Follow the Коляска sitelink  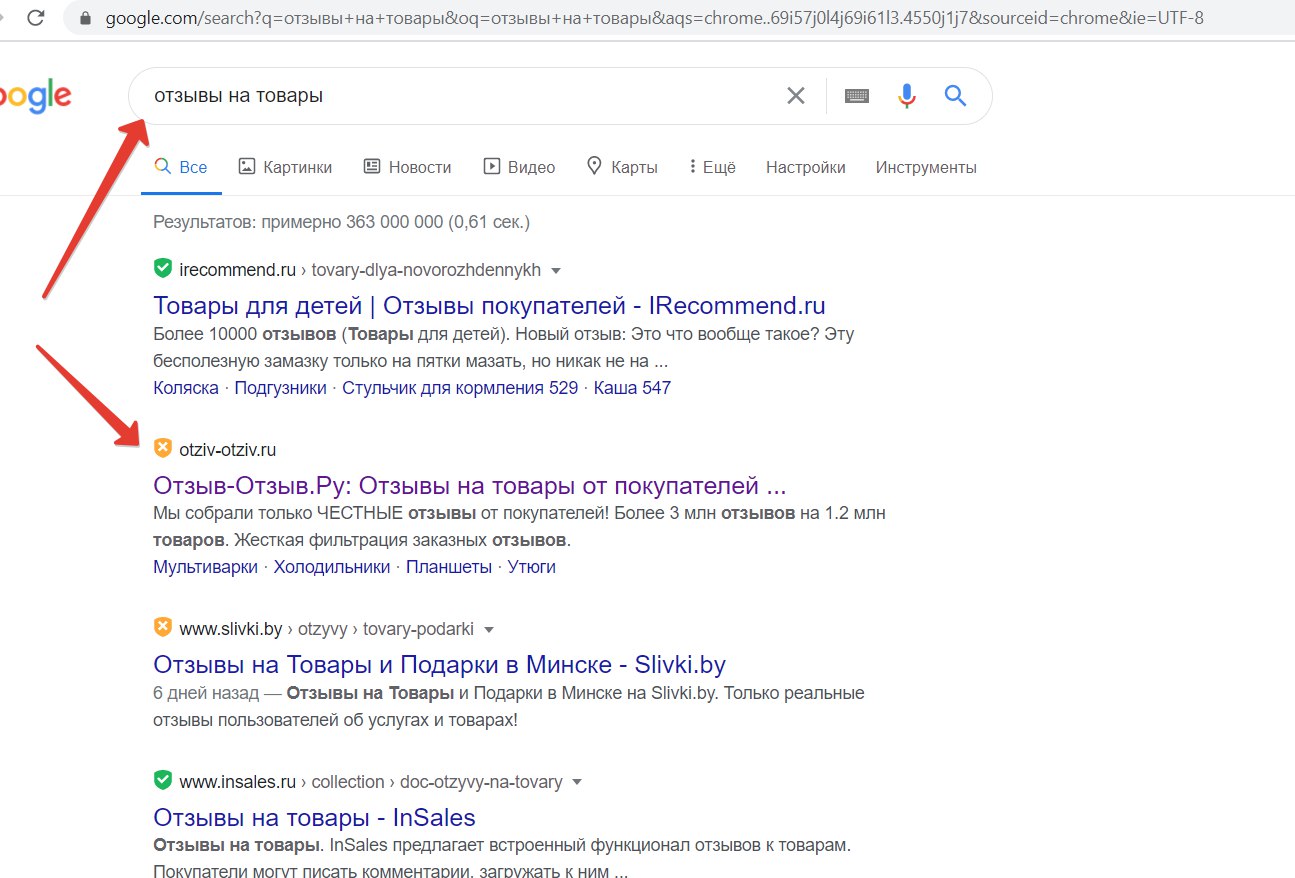pyautogui.click(x=186, y=387)
